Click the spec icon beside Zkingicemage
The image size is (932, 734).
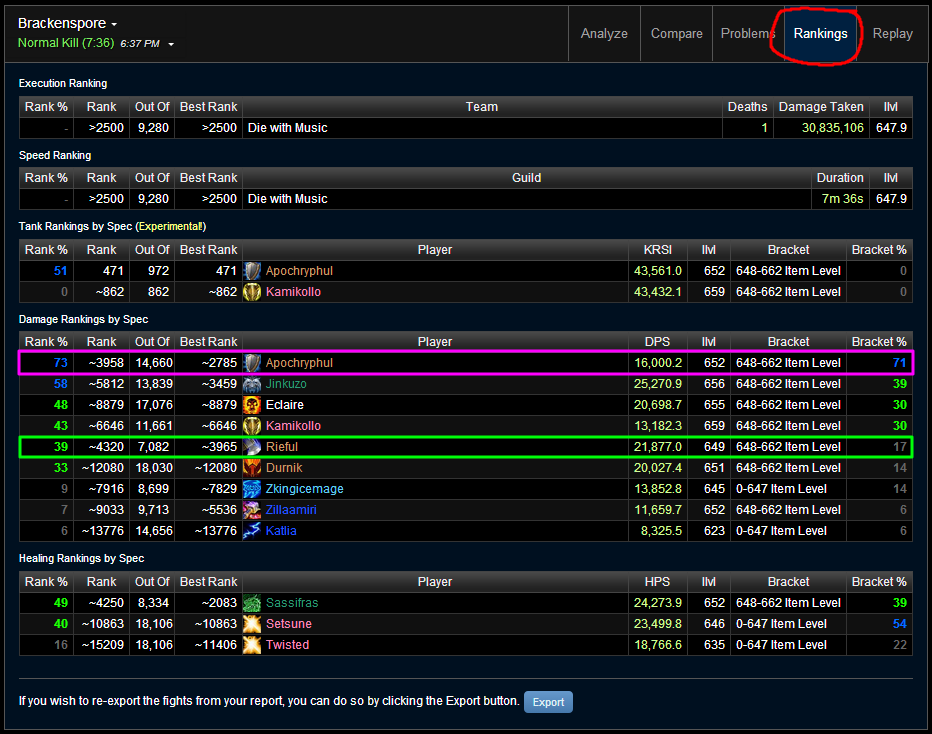pos(252,489)
